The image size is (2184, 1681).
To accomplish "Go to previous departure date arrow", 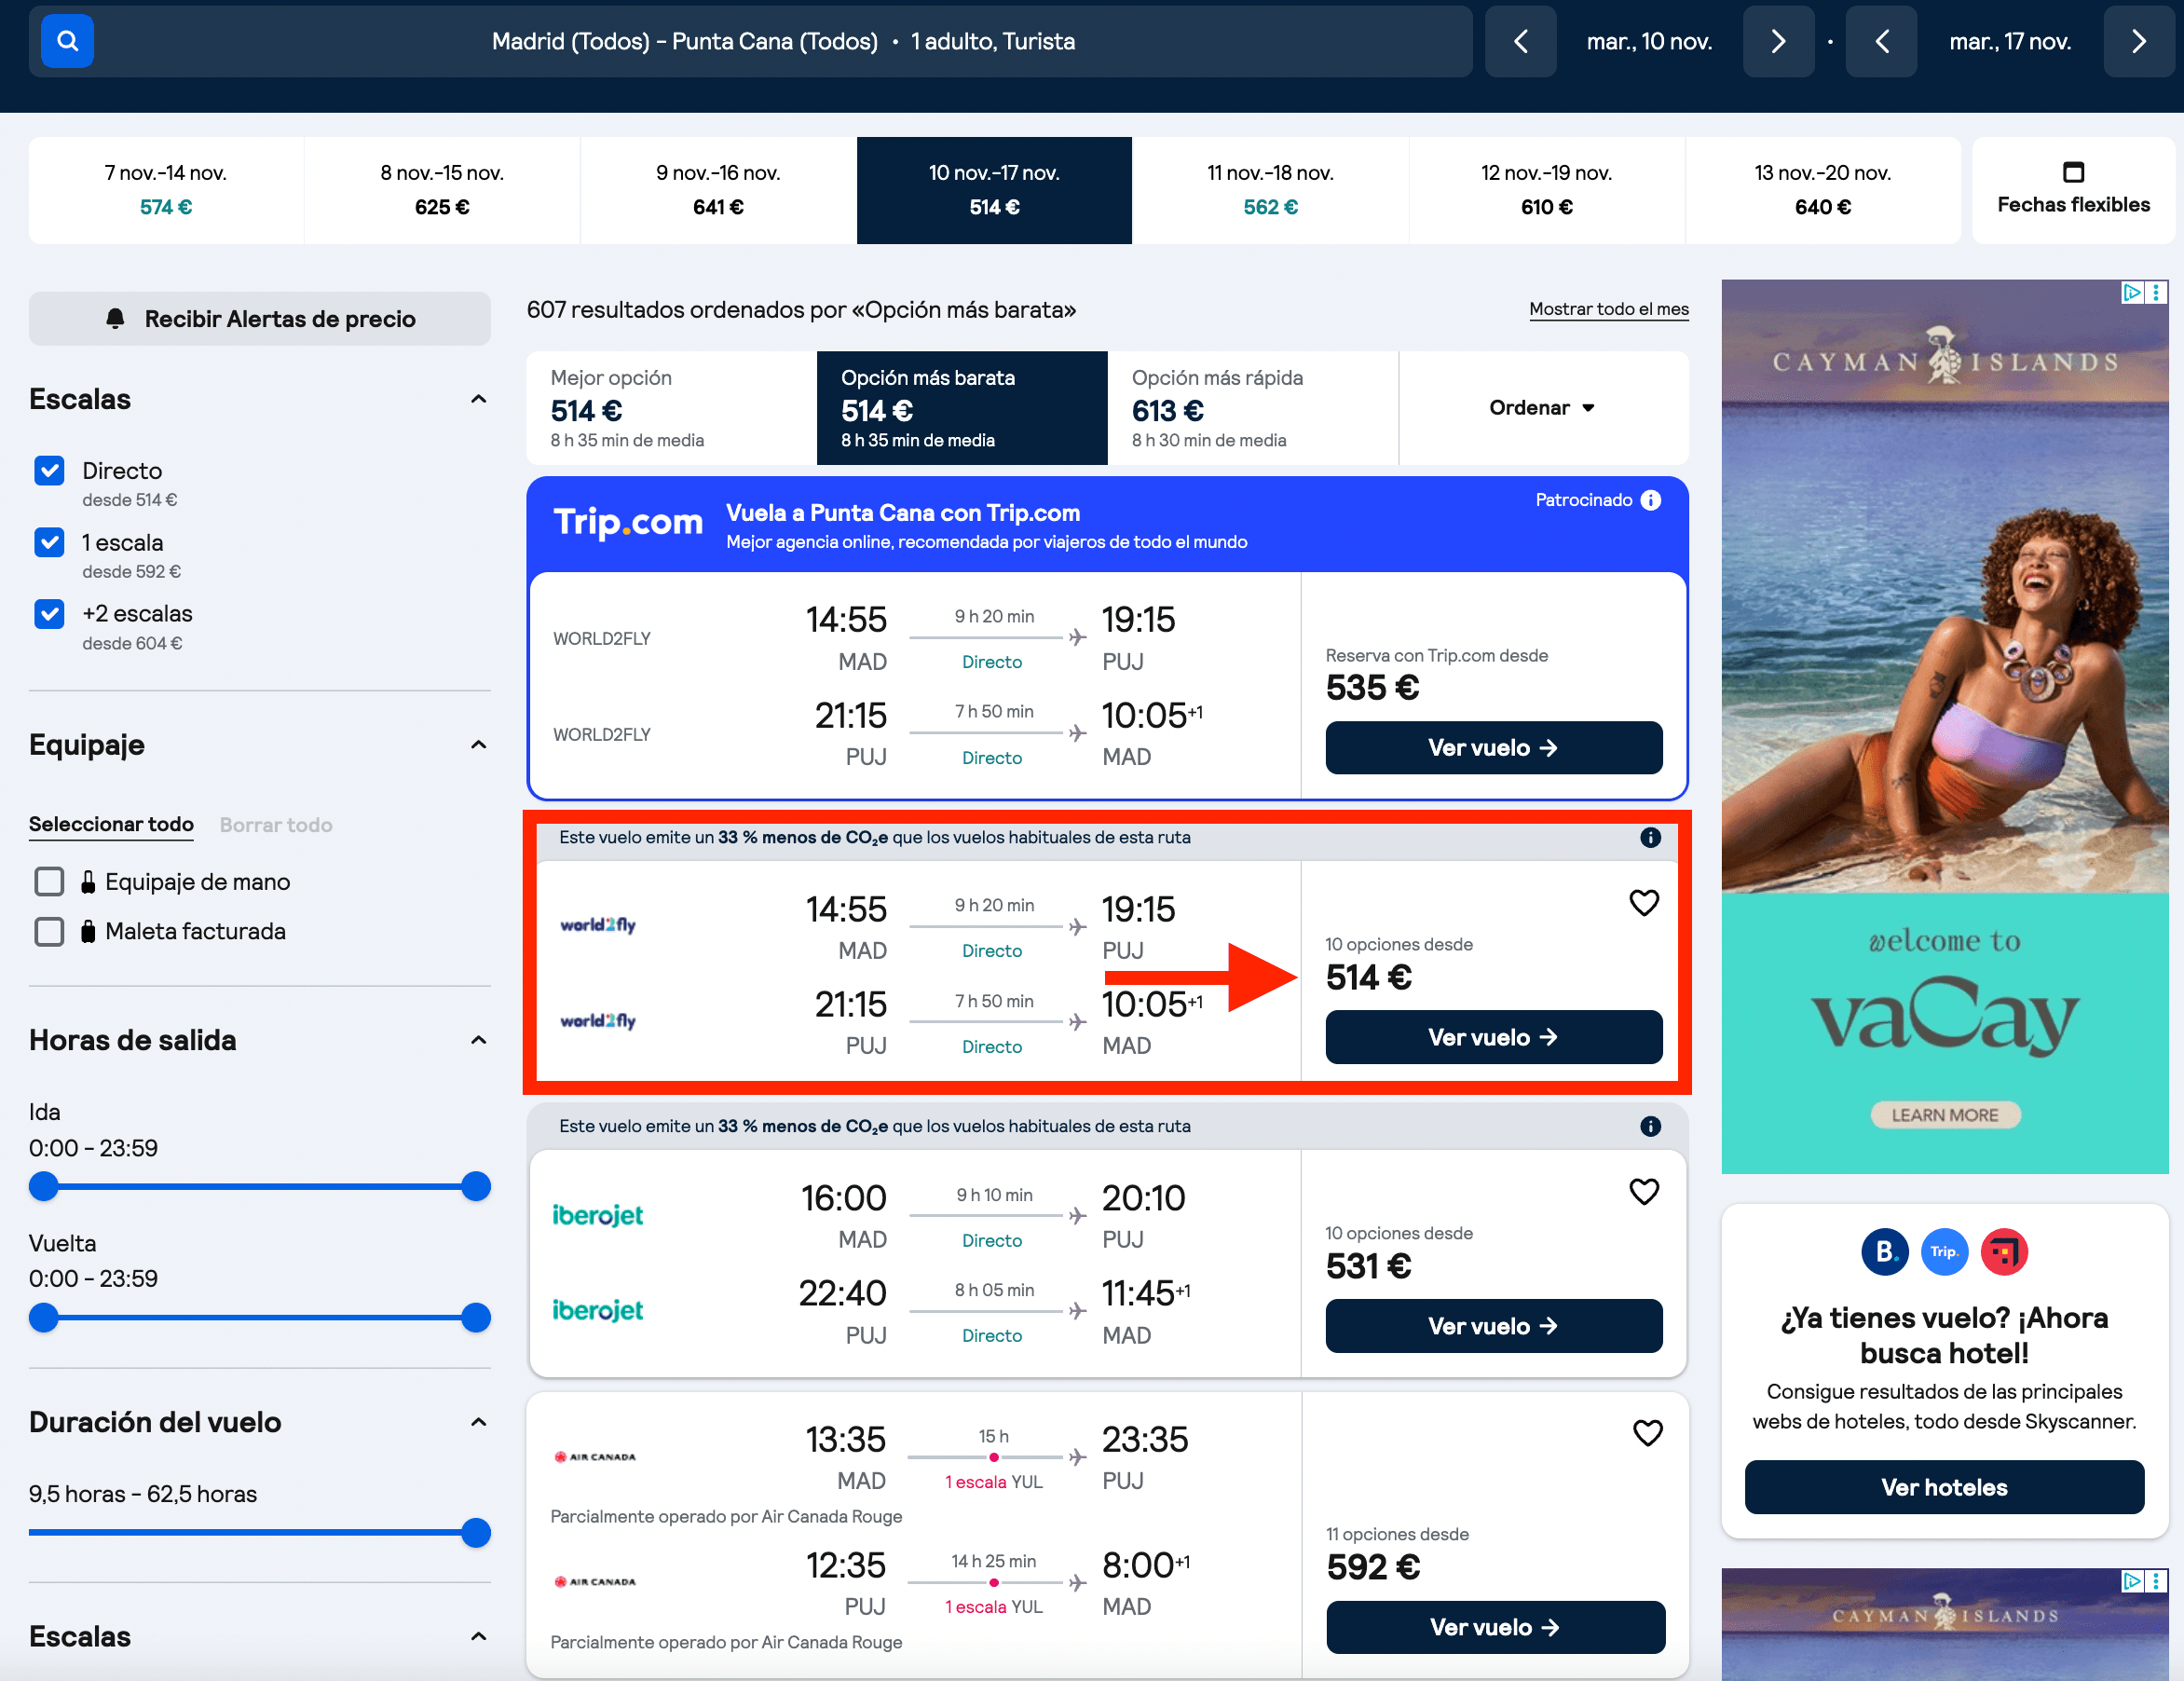I will click(x=1520, y=41).
